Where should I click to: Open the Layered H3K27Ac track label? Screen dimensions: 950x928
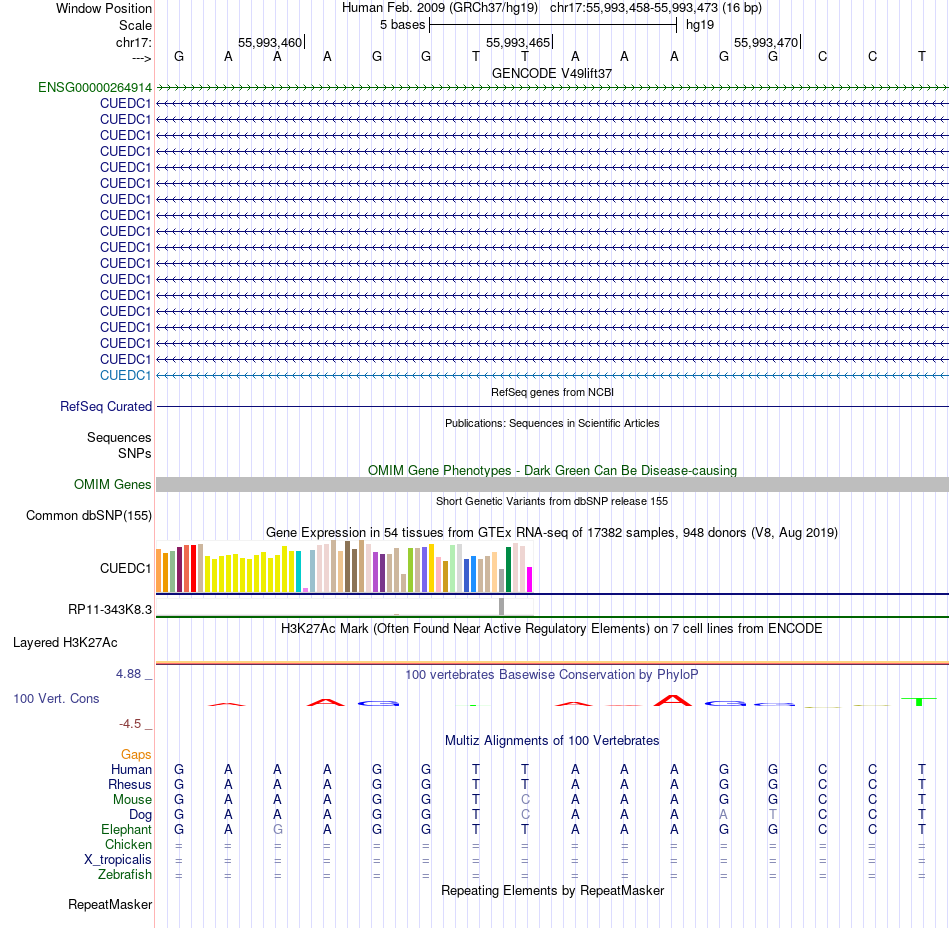(x=65, y=643)
